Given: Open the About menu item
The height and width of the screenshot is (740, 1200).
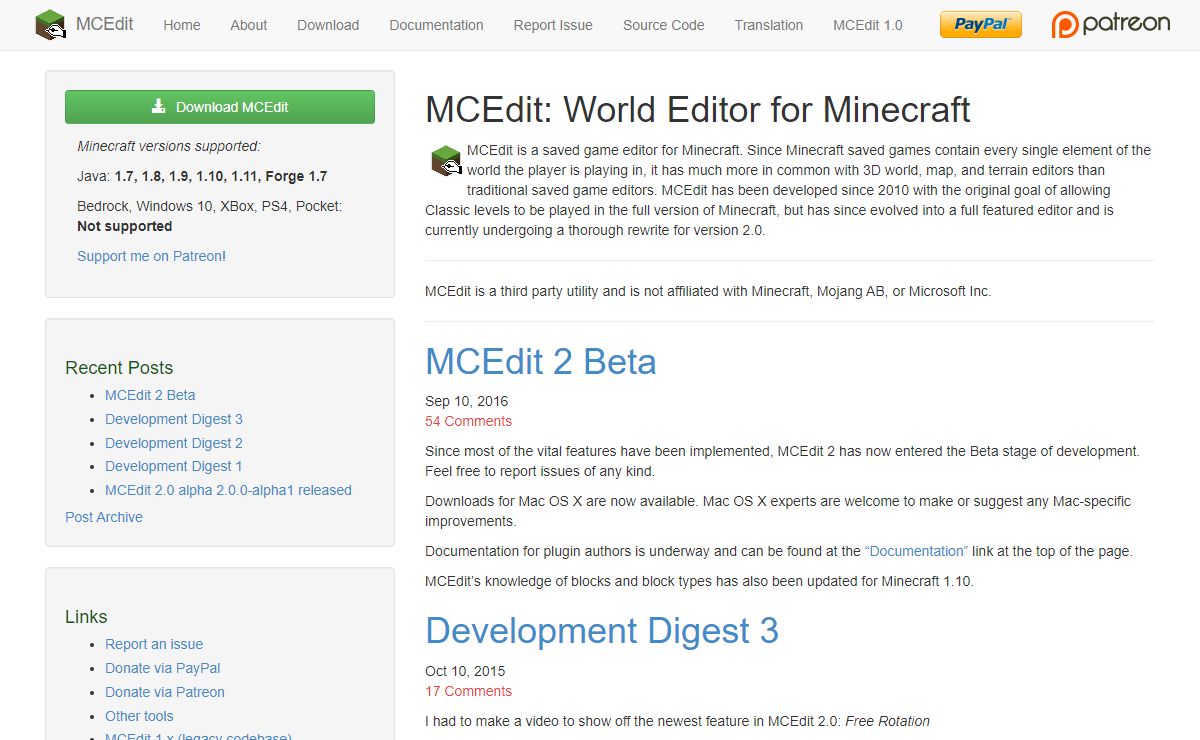Looking at the screenshot, I should click(249, 25).
